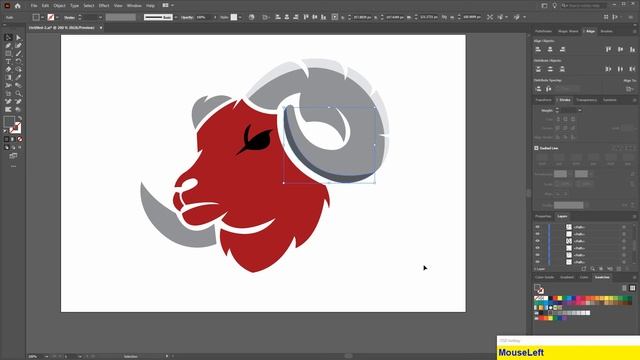This screenshot has height=360, width=640.
Task: Click Locate Object magnifier in Layers panel
Action: (592, 269)
